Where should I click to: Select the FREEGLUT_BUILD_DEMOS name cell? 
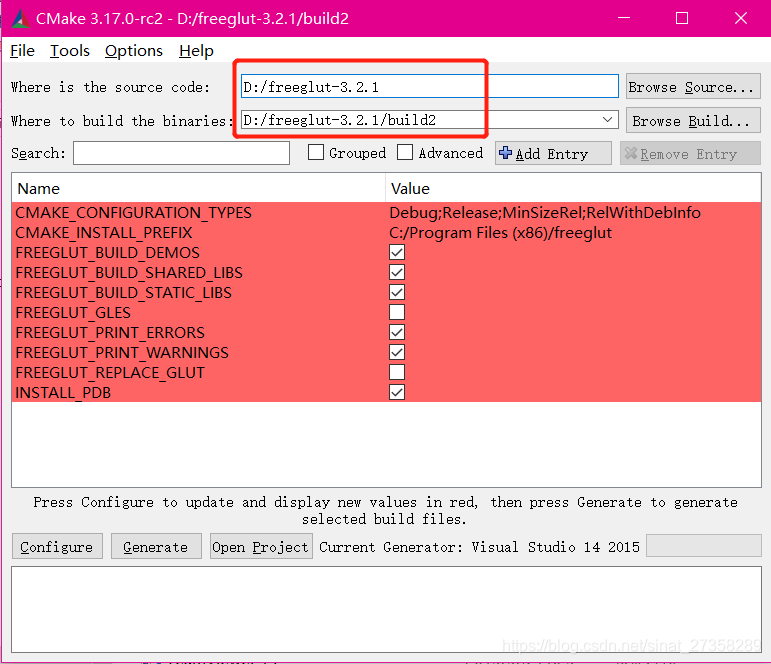(107, 252)
